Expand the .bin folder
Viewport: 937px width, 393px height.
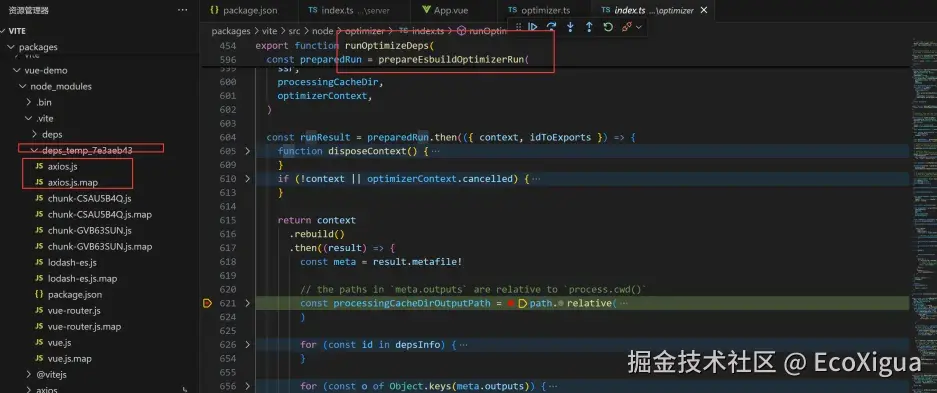tap(28, 103)
